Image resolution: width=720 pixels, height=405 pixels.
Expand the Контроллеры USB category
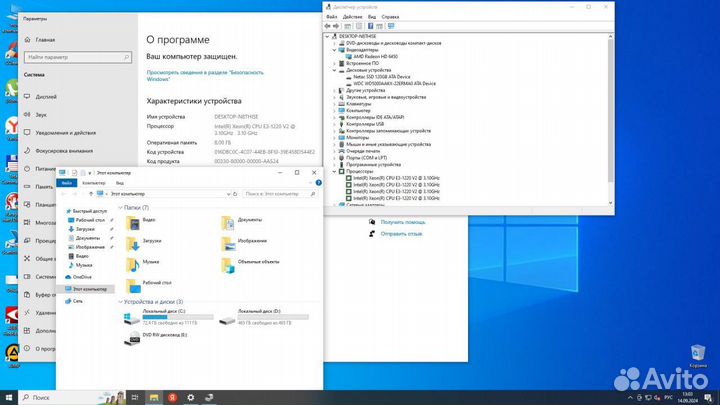pos(334,124)
